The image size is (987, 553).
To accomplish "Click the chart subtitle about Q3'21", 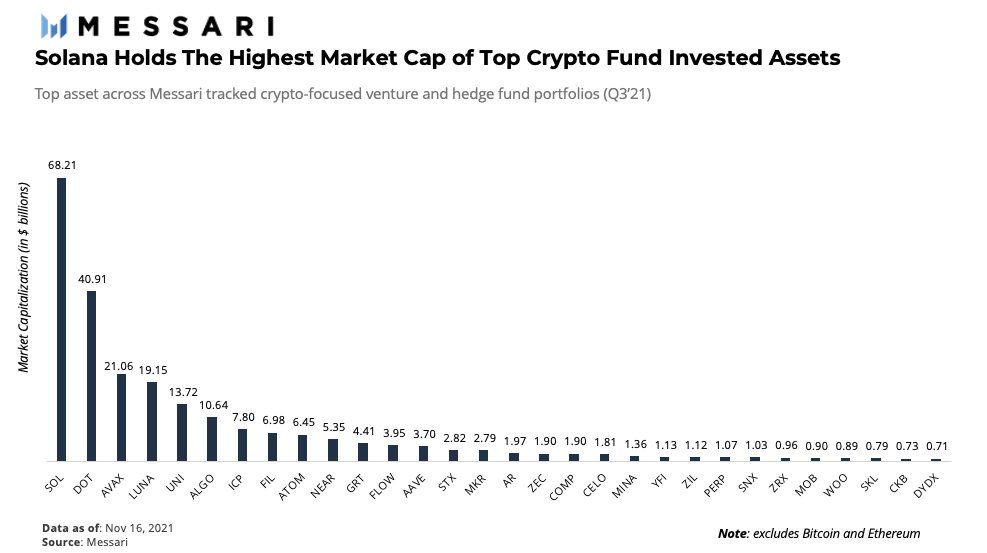I will (x=342, y=94).
